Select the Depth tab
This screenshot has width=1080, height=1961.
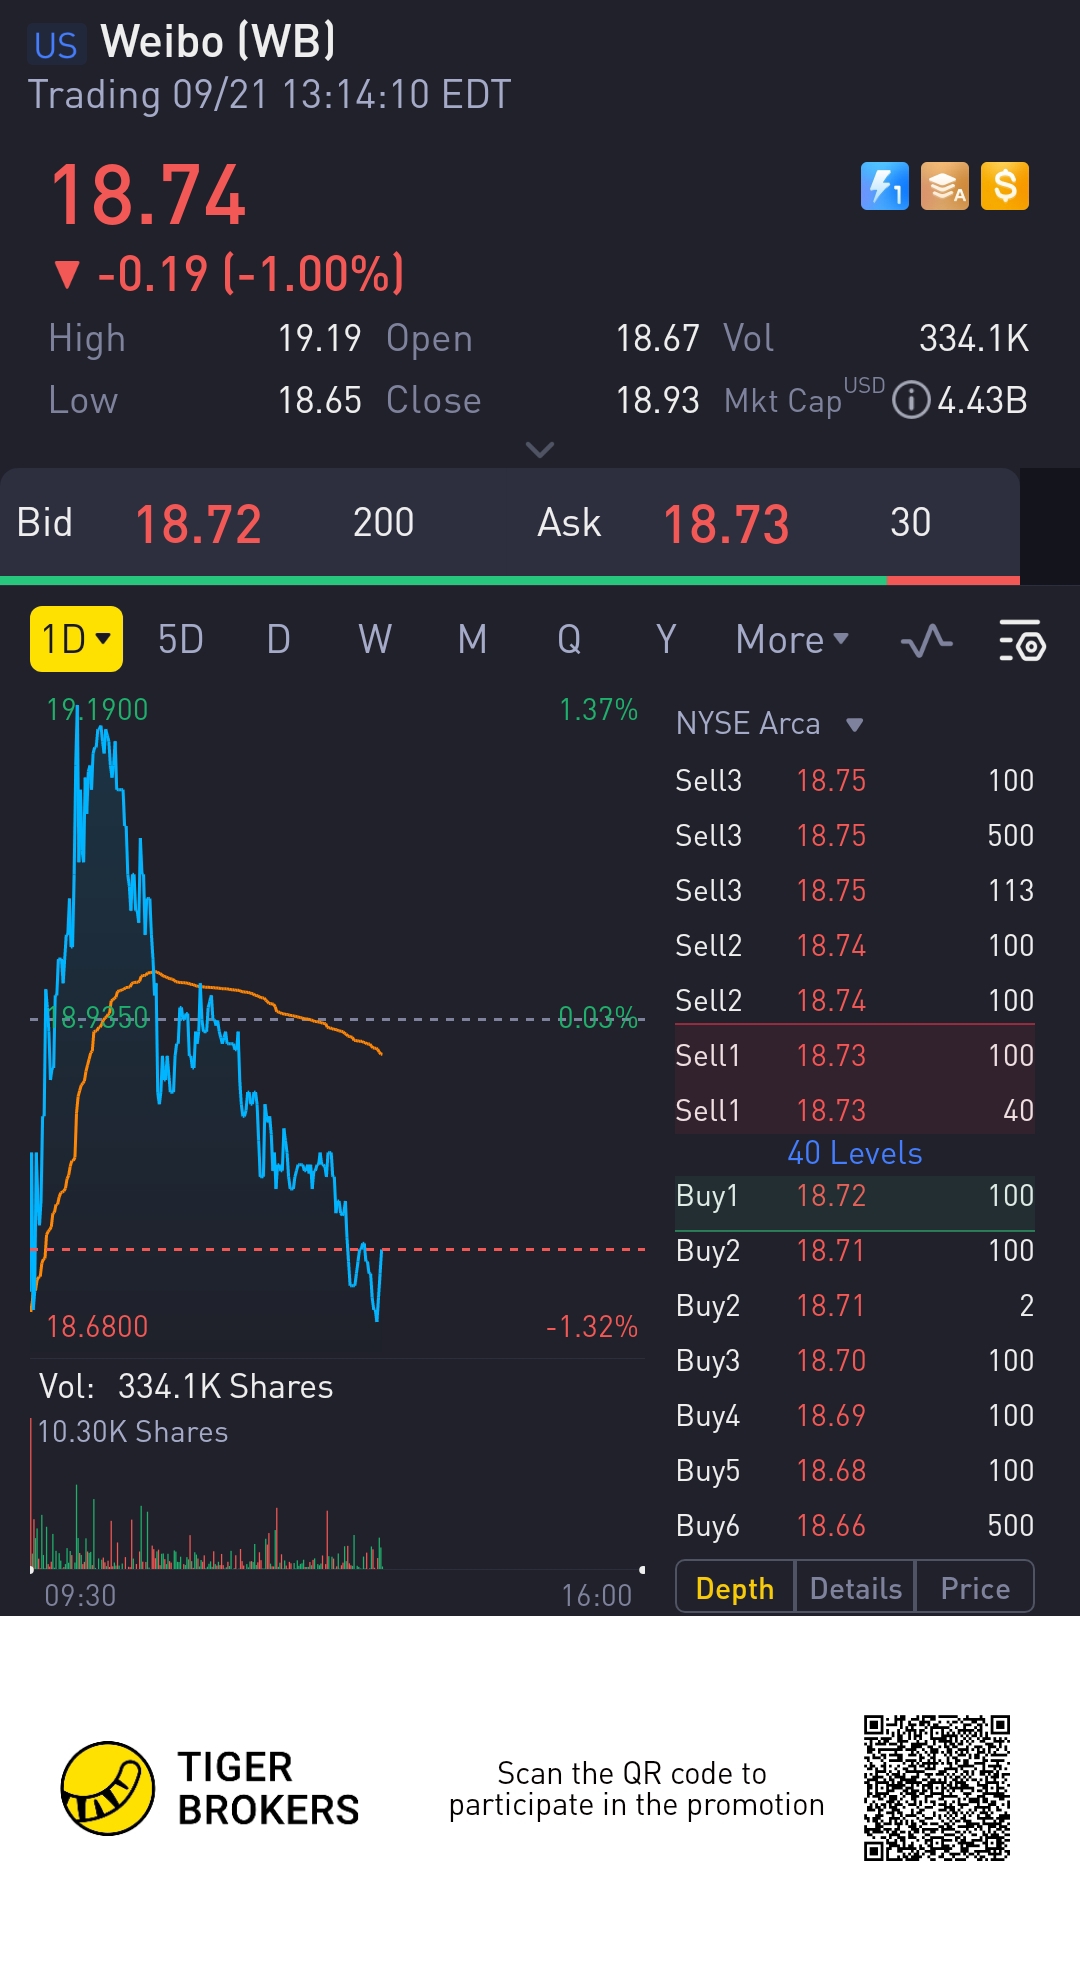[x=735, y=1588]
